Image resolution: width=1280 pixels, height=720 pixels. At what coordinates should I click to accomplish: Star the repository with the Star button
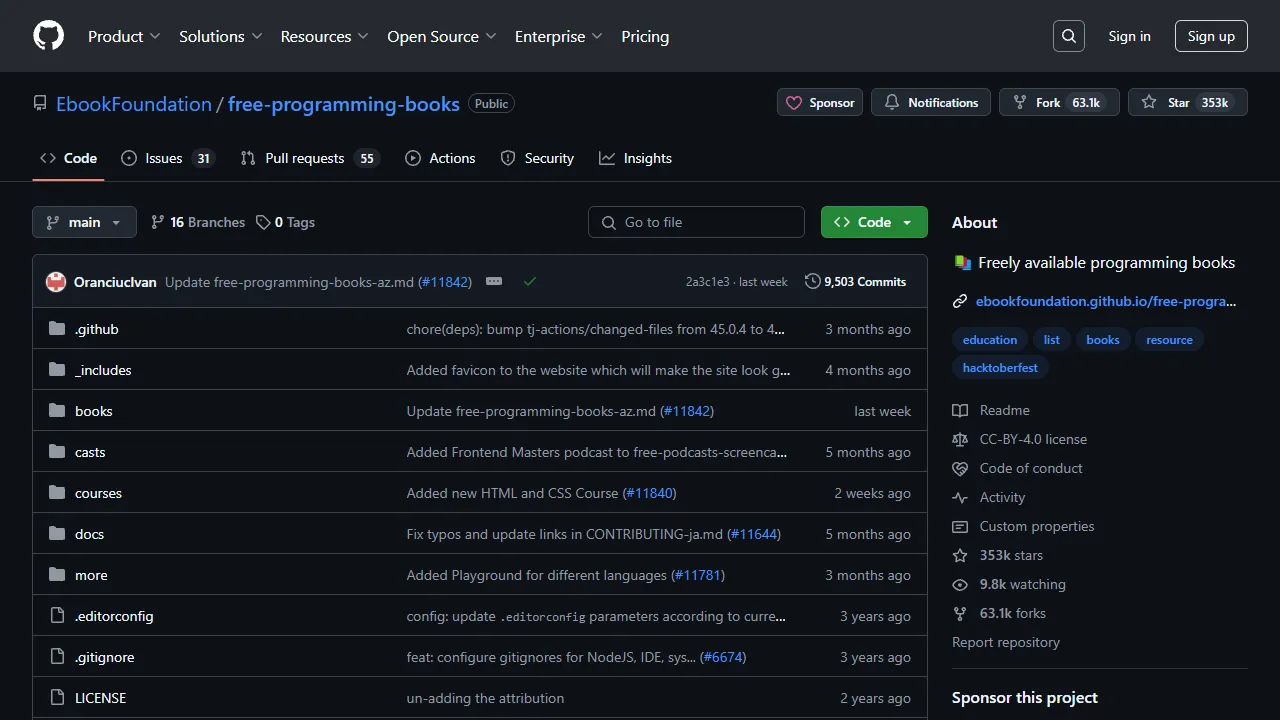pos(1188,102)
